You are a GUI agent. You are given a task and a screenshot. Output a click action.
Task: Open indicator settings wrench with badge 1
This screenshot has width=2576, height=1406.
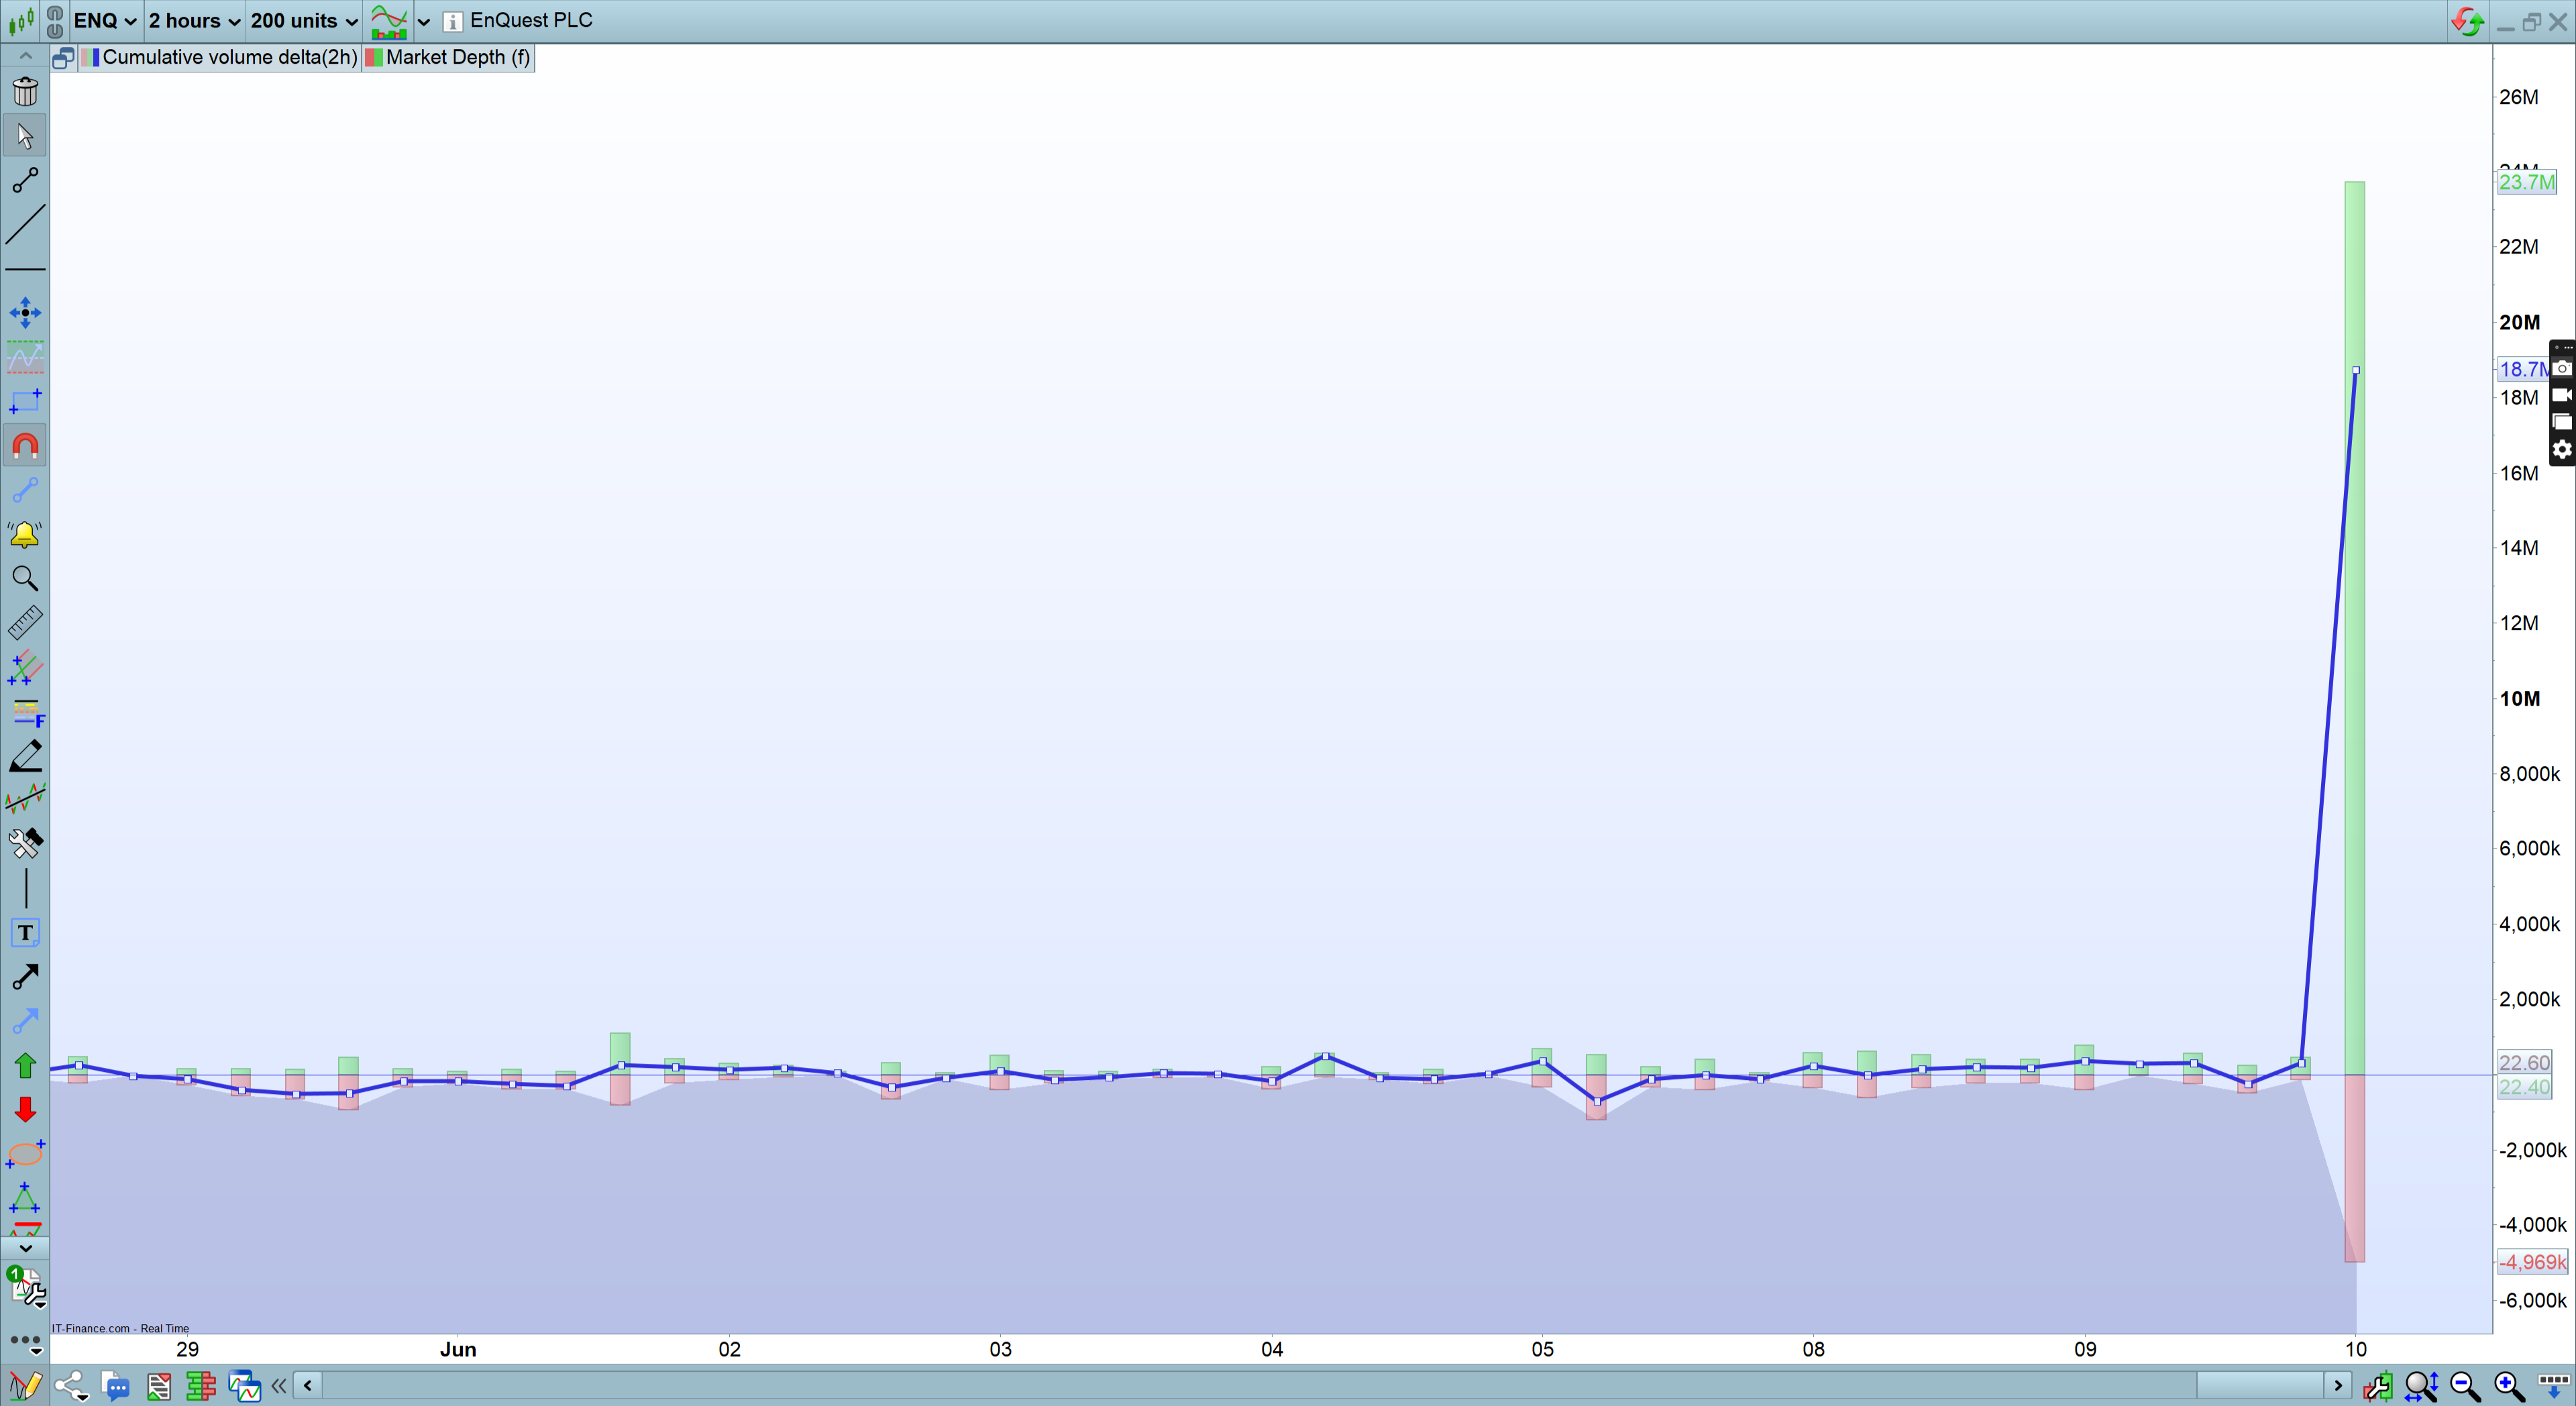[x=25, y=1287]
